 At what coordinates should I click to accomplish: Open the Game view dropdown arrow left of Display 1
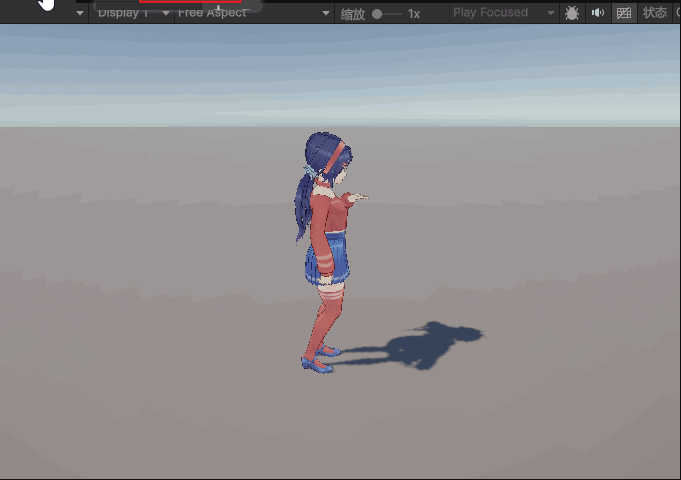click(80, 13)
